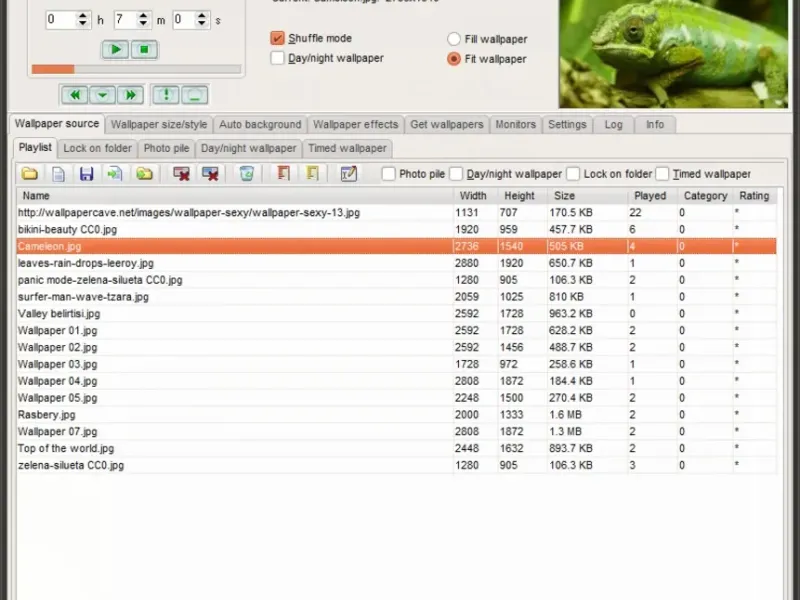Open the Settings tab
The width and height of the screenshot is (800, 600).
pos(567,124)
